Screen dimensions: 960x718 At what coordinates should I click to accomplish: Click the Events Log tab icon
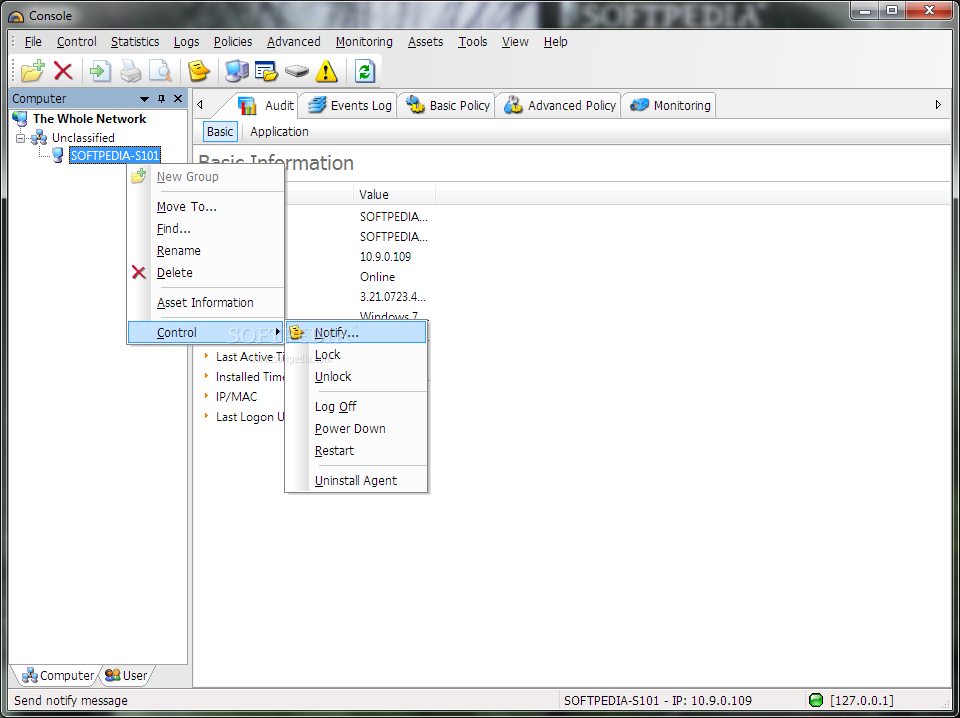(x=317, y=105)
